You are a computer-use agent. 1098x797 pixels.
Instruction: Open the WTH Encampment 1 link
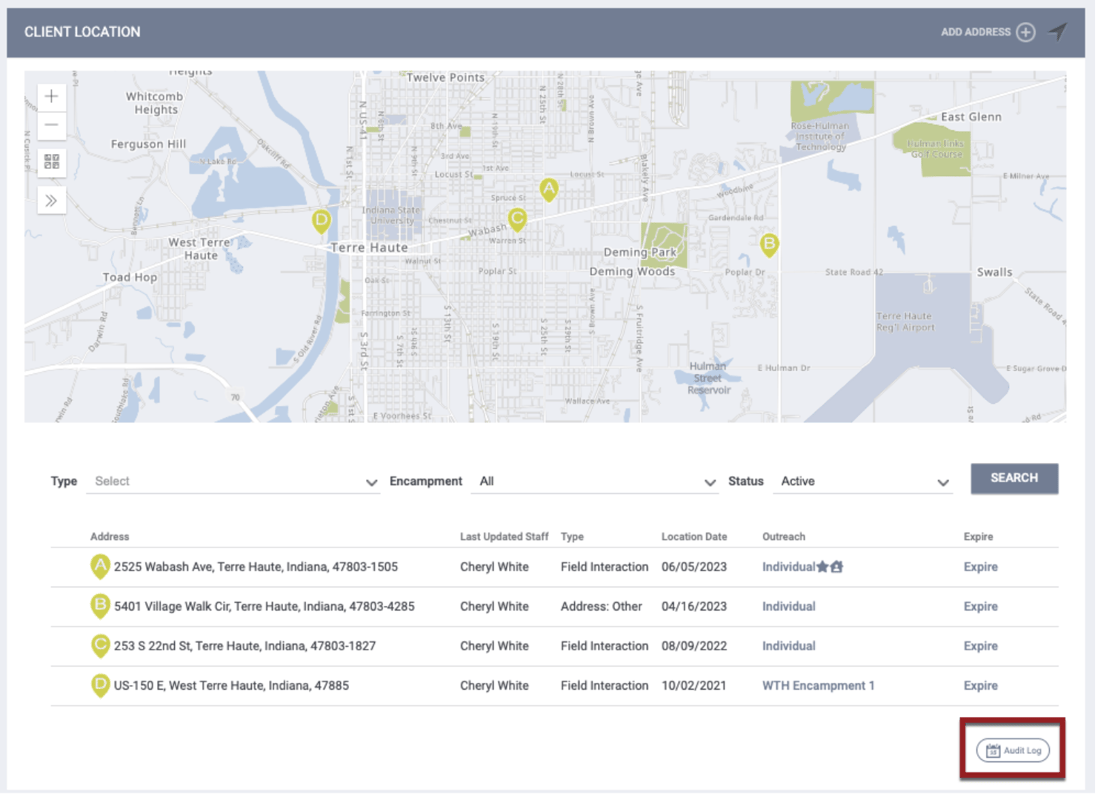(817, 685)
